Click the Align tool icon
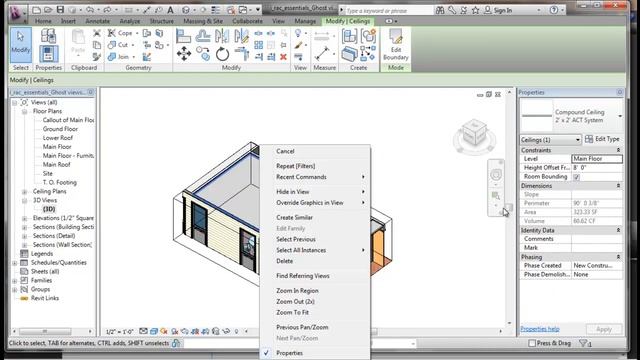The height and width of the screenshot is (360, 640). (183, 36)
